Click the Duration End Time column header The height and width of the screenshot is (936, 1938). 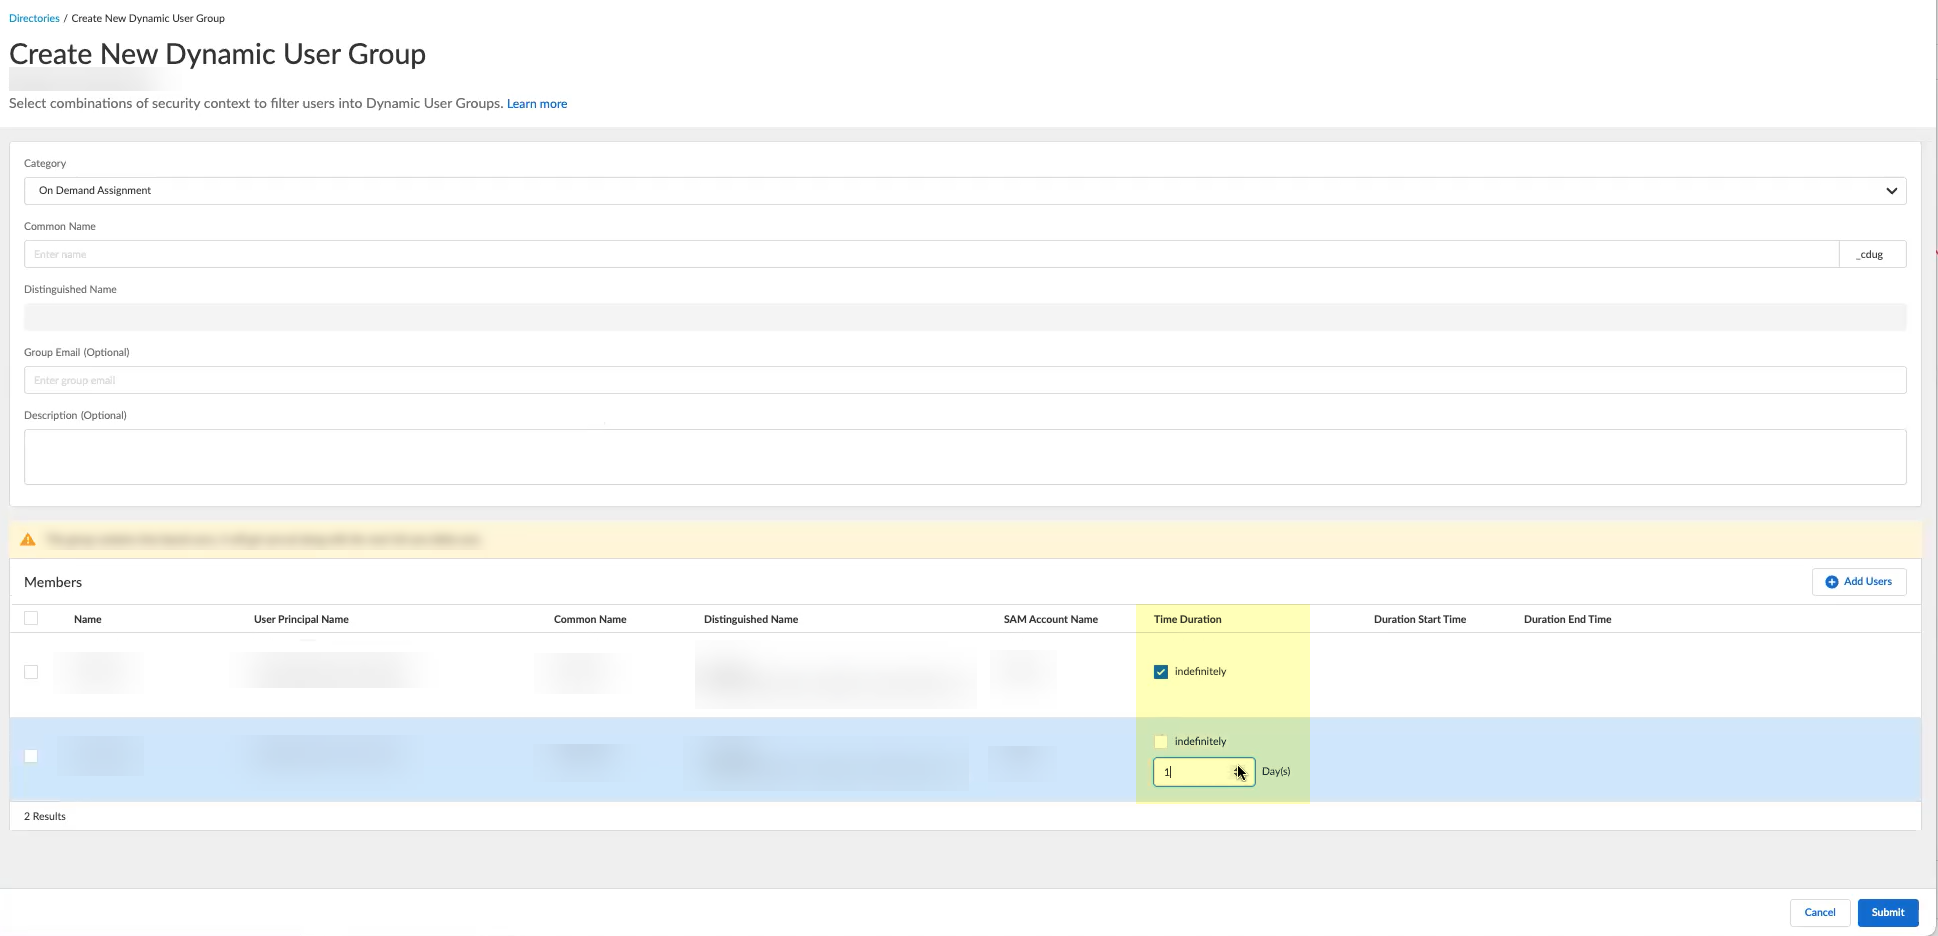[x=1567, y=620]
